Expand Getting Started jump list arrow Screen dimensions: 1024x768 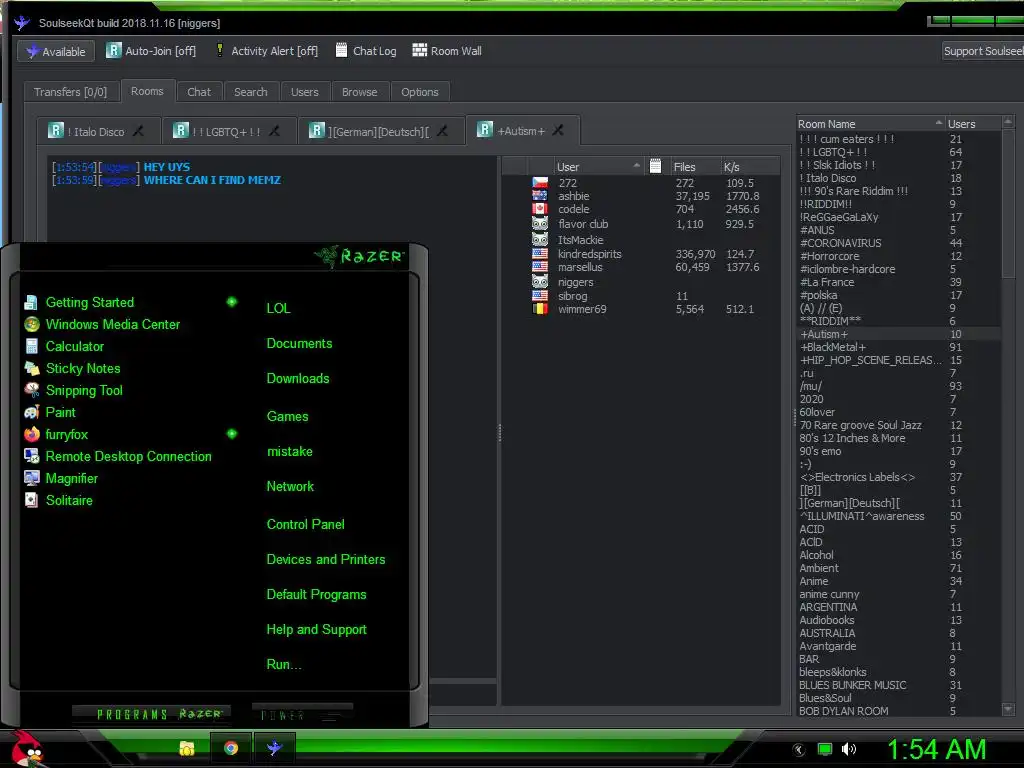[232, 302]
